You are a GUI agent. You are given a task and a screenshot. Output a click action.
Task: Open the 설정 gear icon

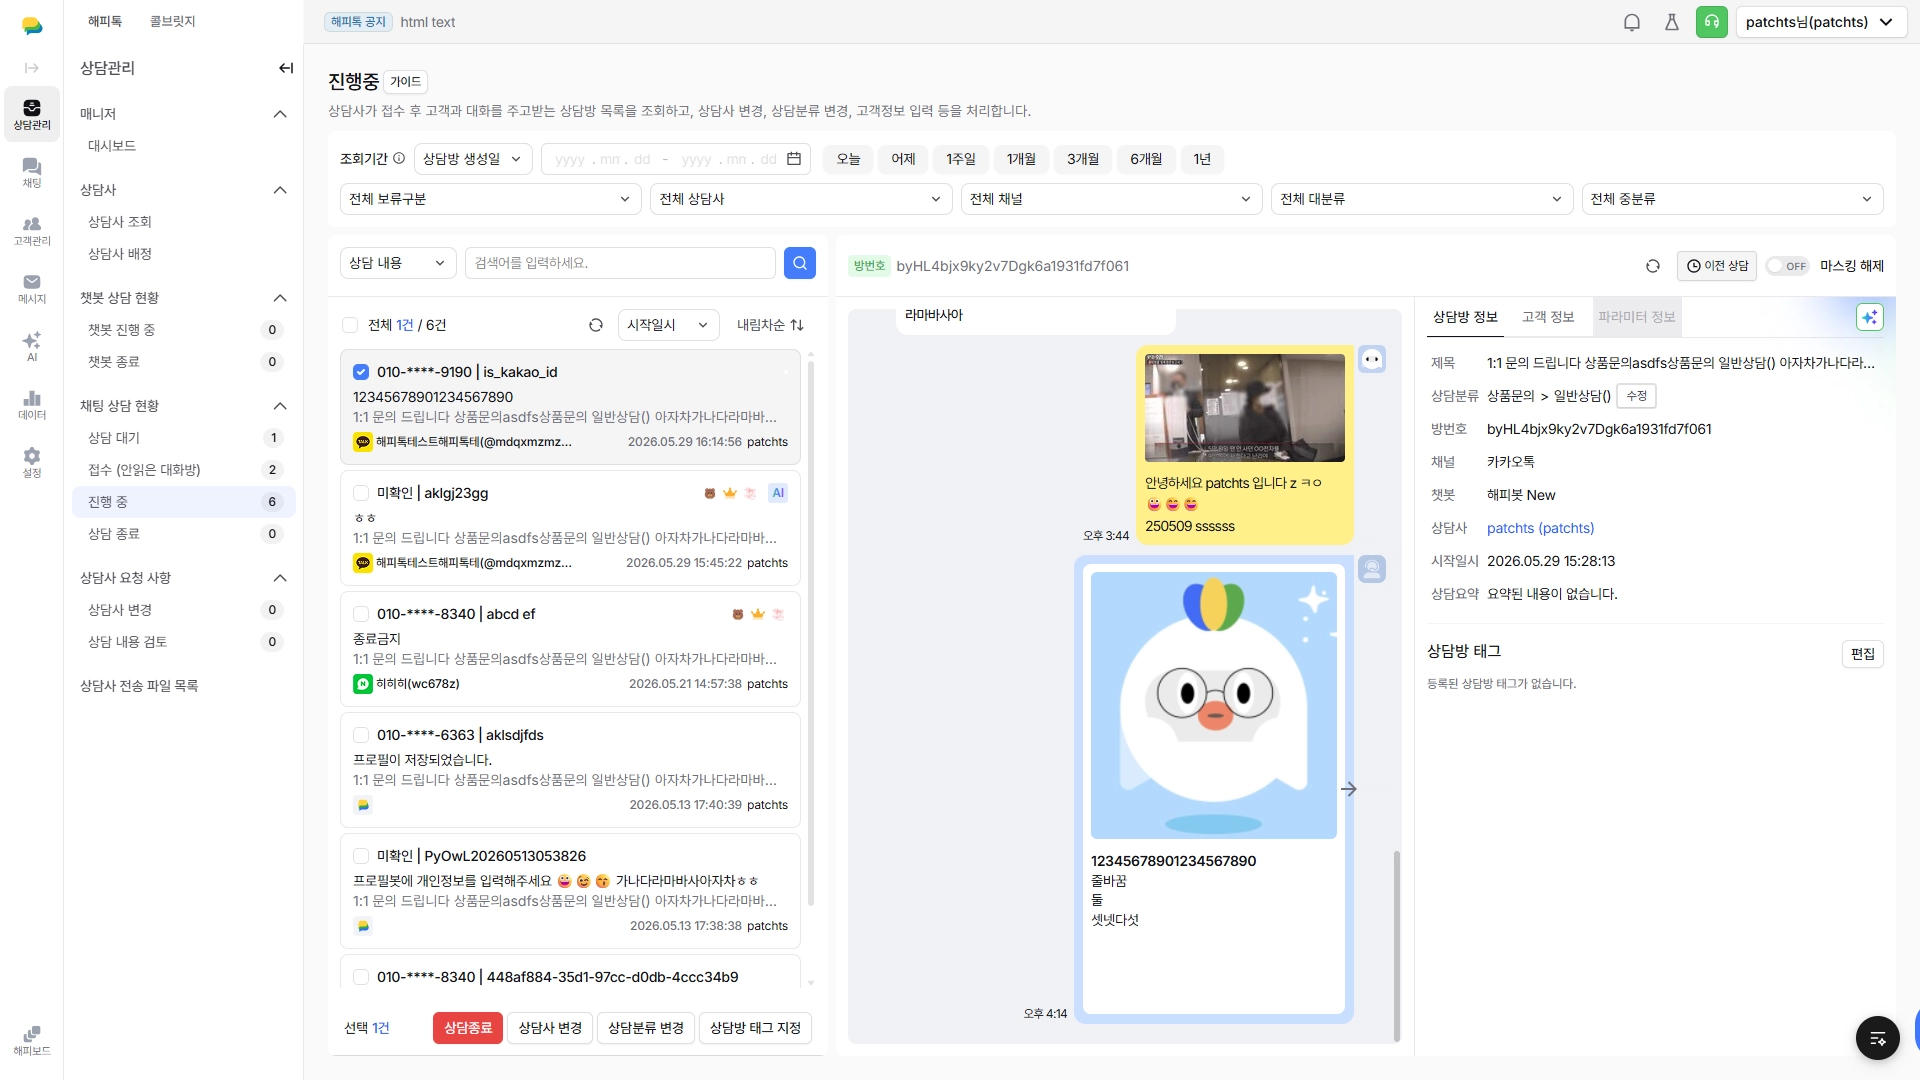click(32, 462)
